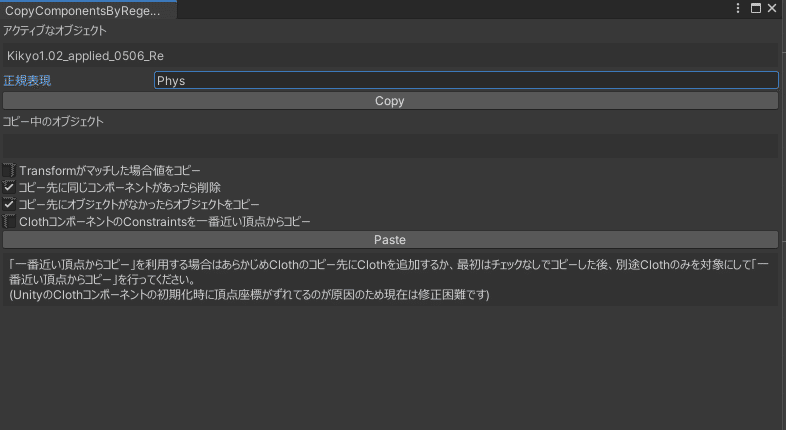786x430 pixels.
Task: Enable Transformがマッチした場合値をコピー checkbox
Action: click(x=9, y=170)
